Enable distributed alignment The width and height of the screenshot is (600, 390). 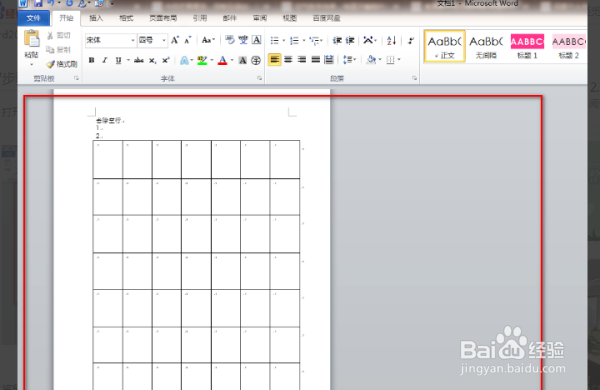click(329, 60)
